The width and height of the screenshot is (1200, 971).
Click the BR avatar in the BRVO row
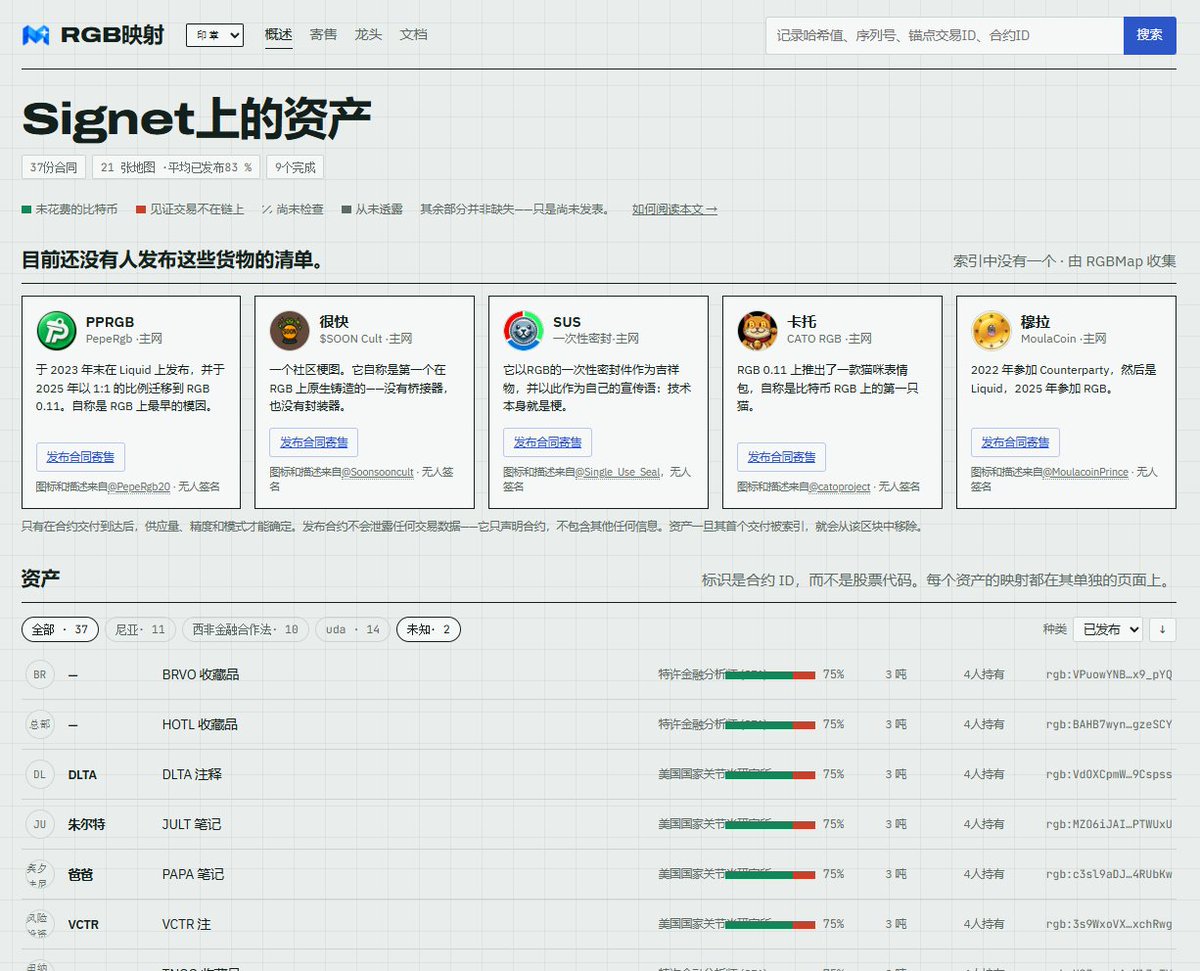(x=40, y=674)
